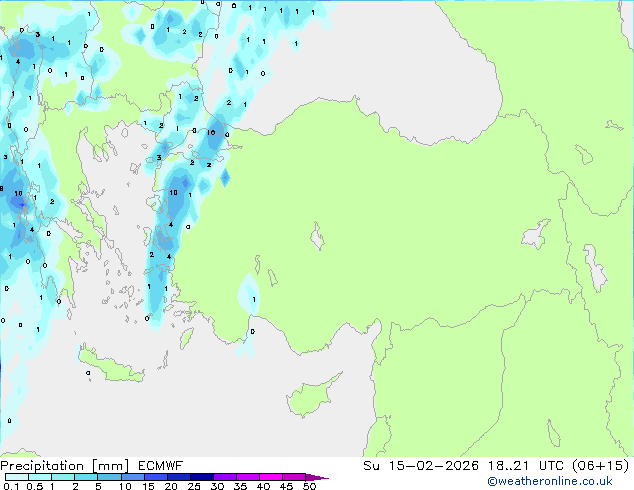Click the legend tick label "30"
This screenshot has width=634, height=490.
click(x=217, y=486)
